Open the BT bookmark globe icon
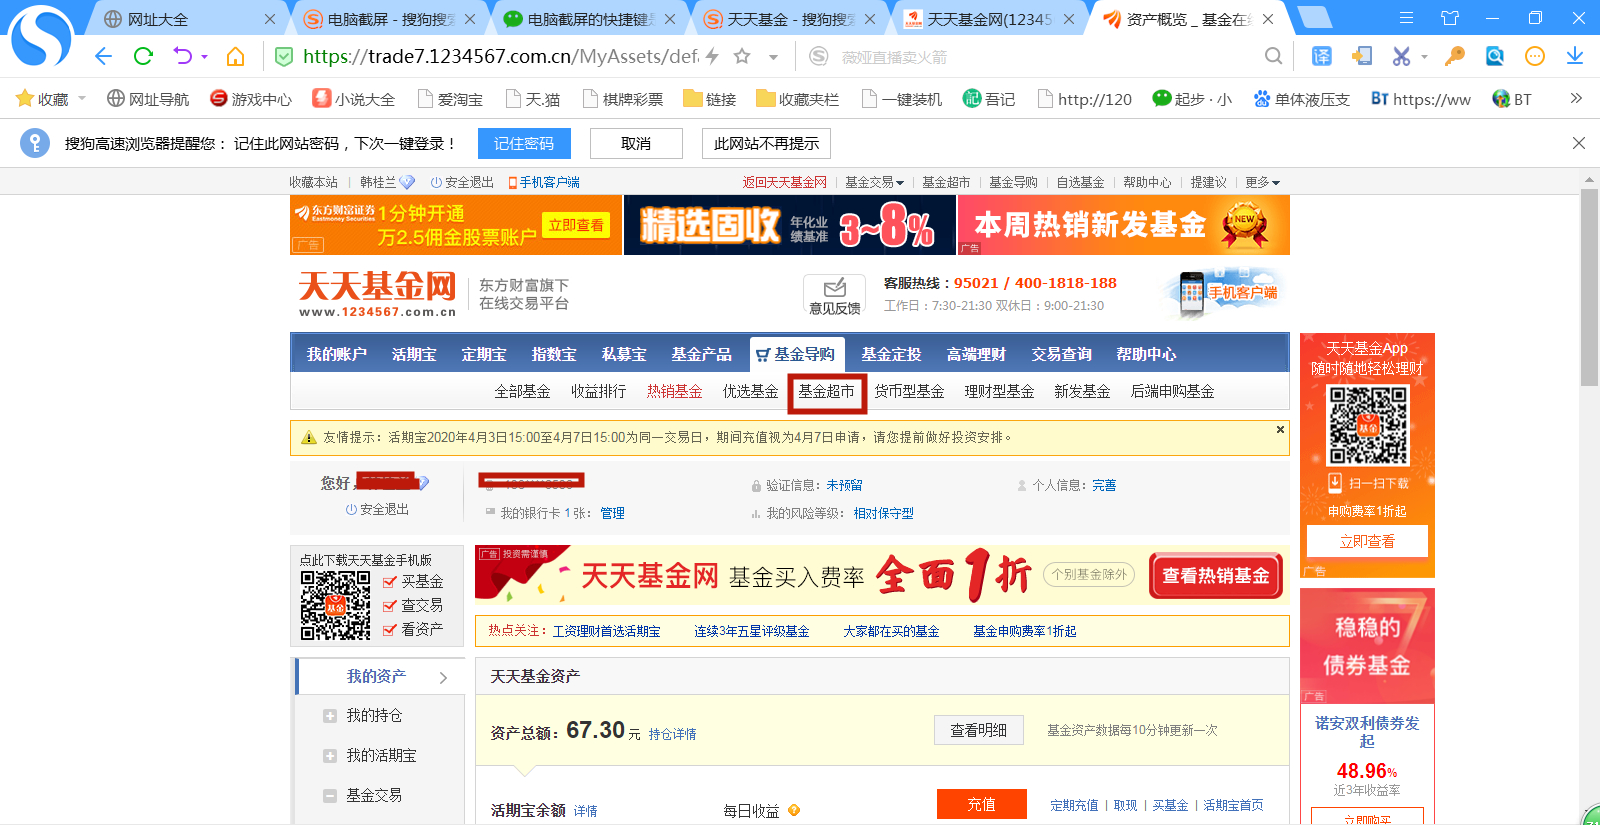 point(1501,99)
